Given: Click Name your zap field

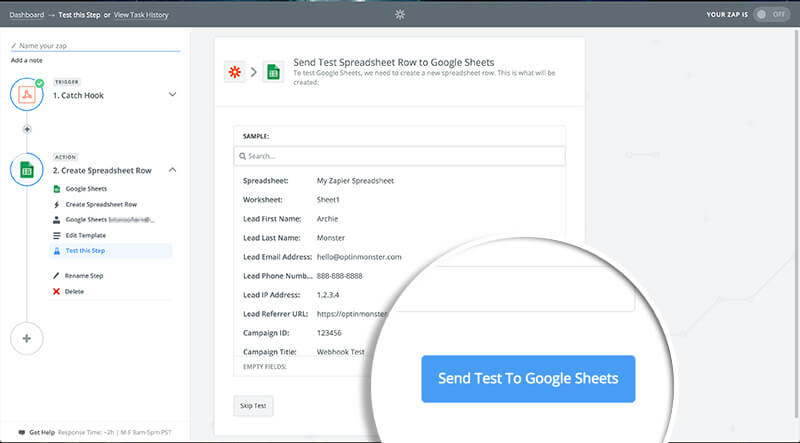Looking at the screenshot, I should (96, 45).
